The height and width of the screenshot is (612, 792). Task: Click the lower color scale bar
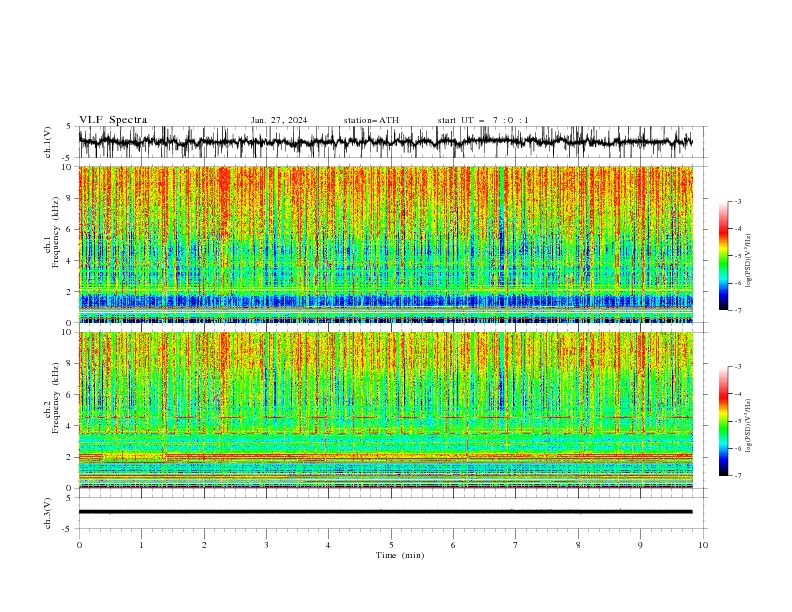pyautogui.click(x=723, y=421)
